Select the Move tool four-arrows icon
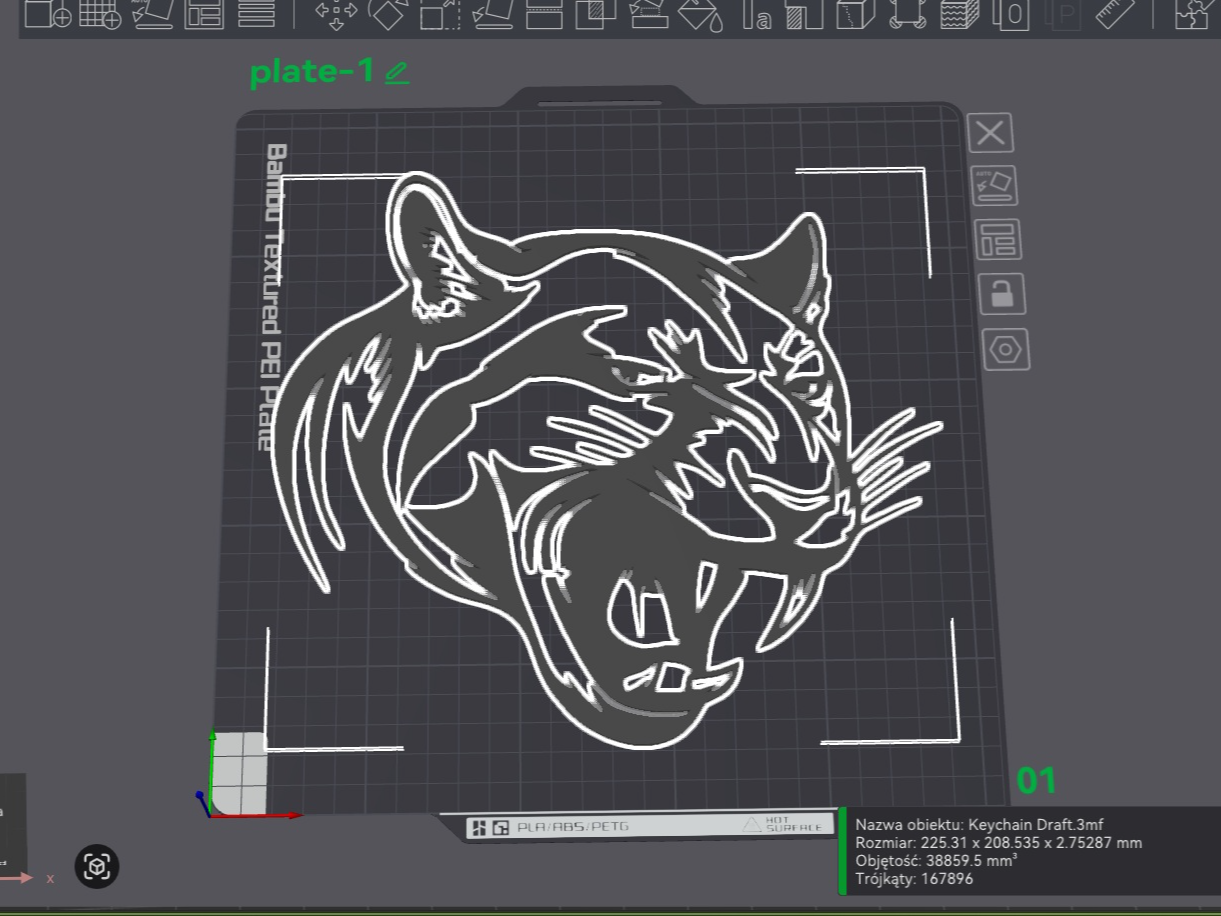 (336, 14)
